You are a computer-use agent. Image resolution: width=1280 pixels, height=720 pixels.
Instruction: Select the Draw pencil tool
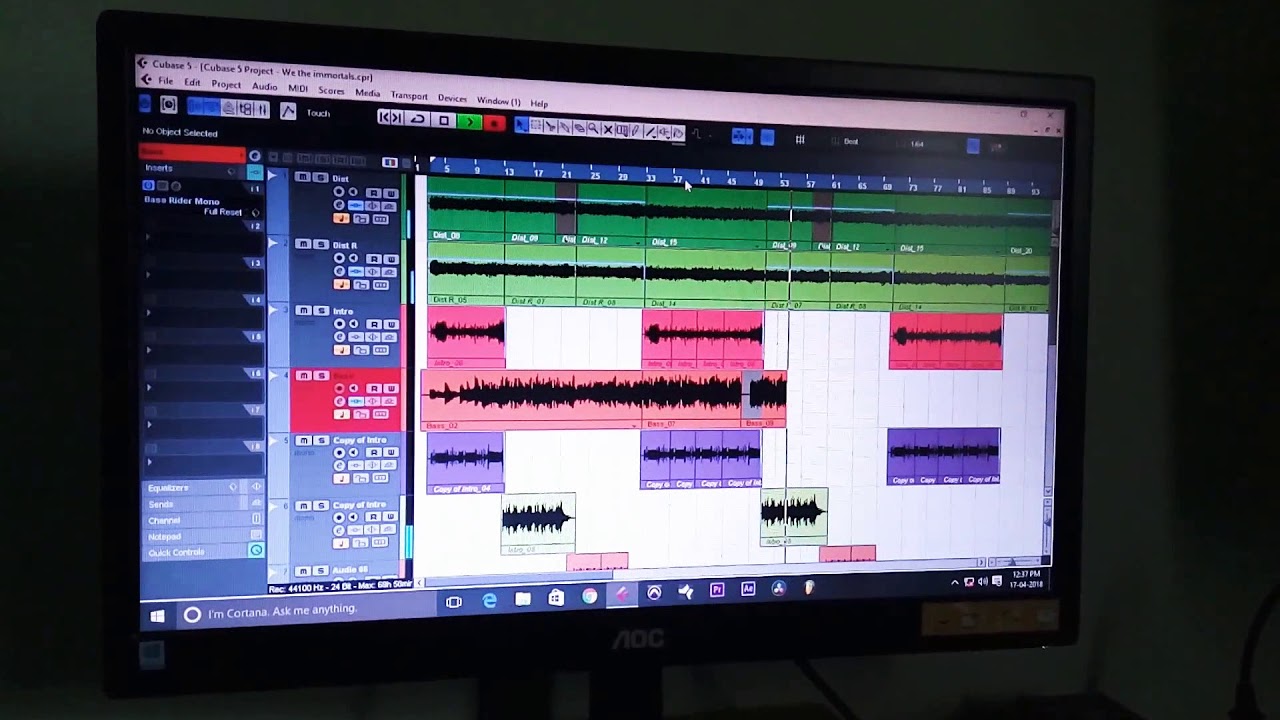pos(635,130)
